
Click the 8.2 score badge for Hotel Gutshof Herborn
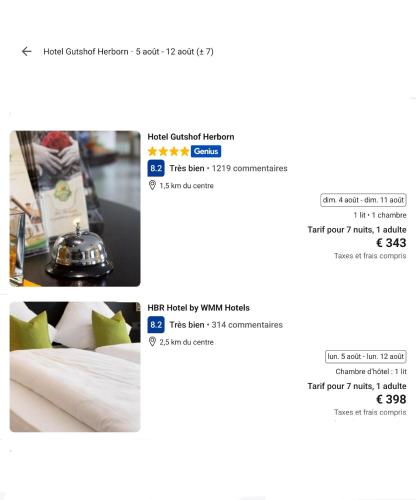point(156,168)
